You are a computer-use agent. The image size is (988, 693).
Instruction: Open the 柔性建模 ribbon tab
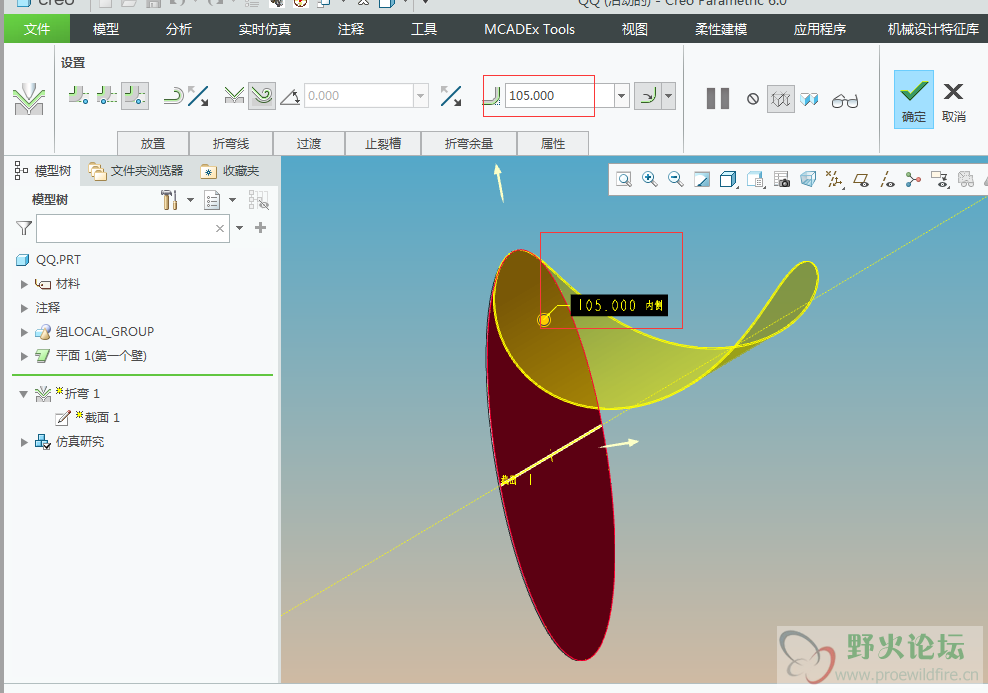pyautogui.click(x=721, y=29)
